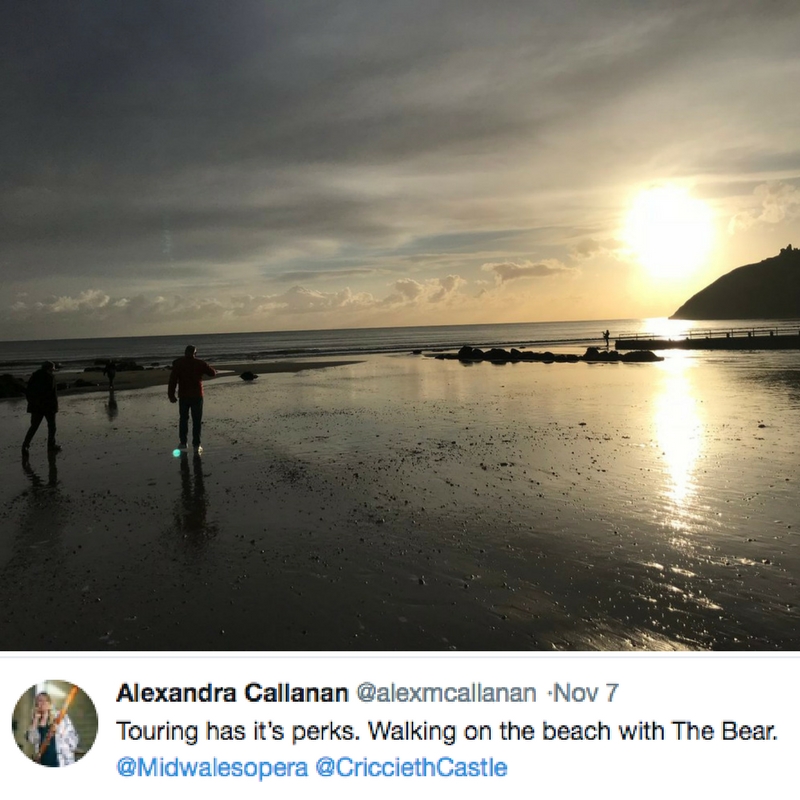Click the red-jacketed person in the photo
This screenshot has width=800, height=800.
pyautogui.click(x=191, y=398)
